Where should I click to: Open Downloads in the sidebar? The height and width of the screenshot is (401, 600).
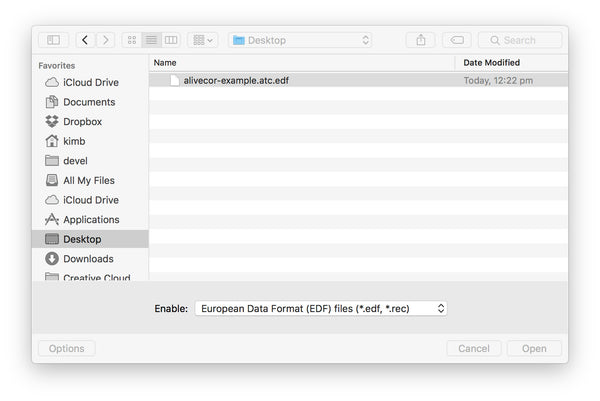pos(90,259)
